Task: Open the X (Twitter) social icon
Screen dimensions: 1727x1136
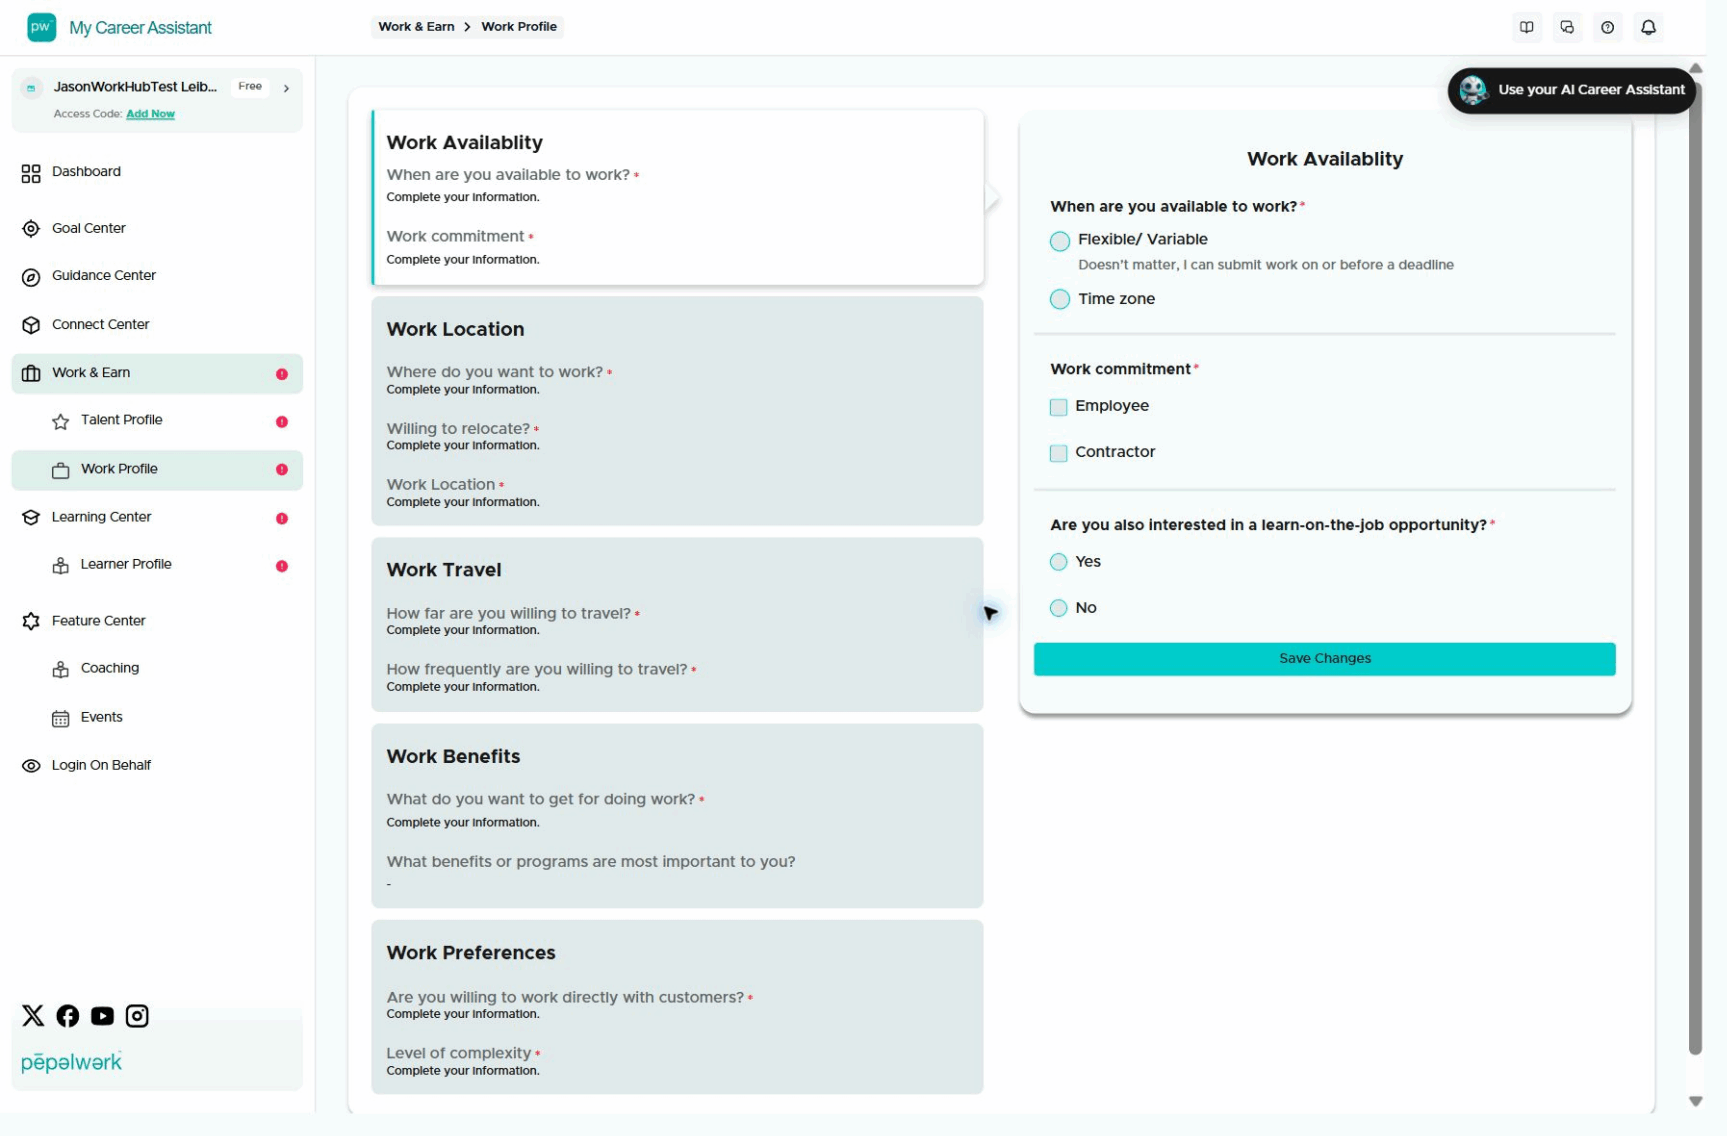Action: [33, 1016]
